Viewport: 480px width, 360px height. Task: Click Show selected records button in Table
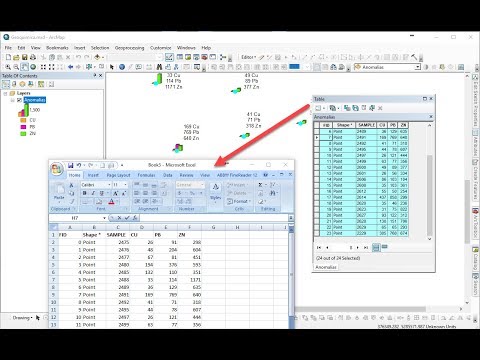coord(384,247)
